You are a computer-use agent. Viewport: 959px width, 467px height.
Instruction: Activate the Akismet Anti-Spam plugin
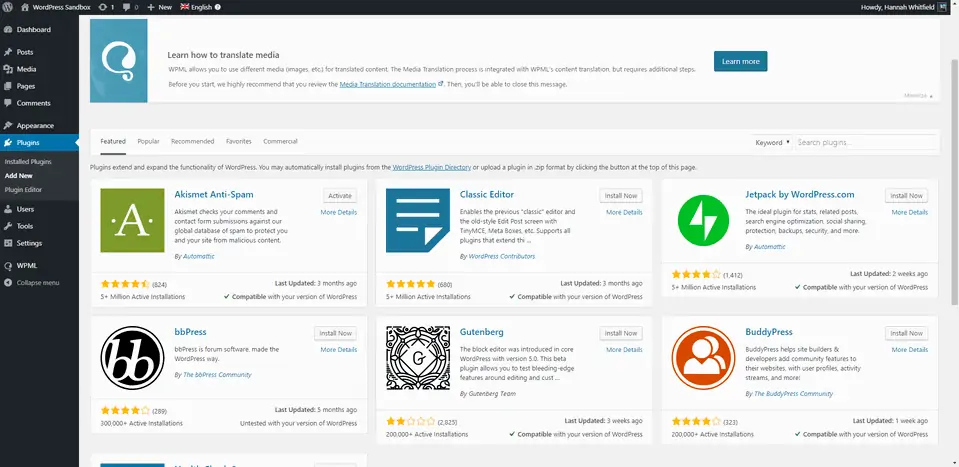(340, 196)
